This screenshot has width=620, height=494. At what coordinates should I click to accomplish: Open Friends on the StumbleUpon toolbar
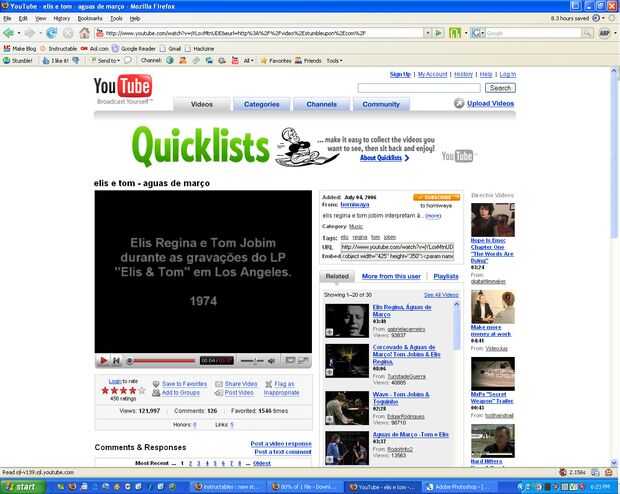[x=308, y=61]
